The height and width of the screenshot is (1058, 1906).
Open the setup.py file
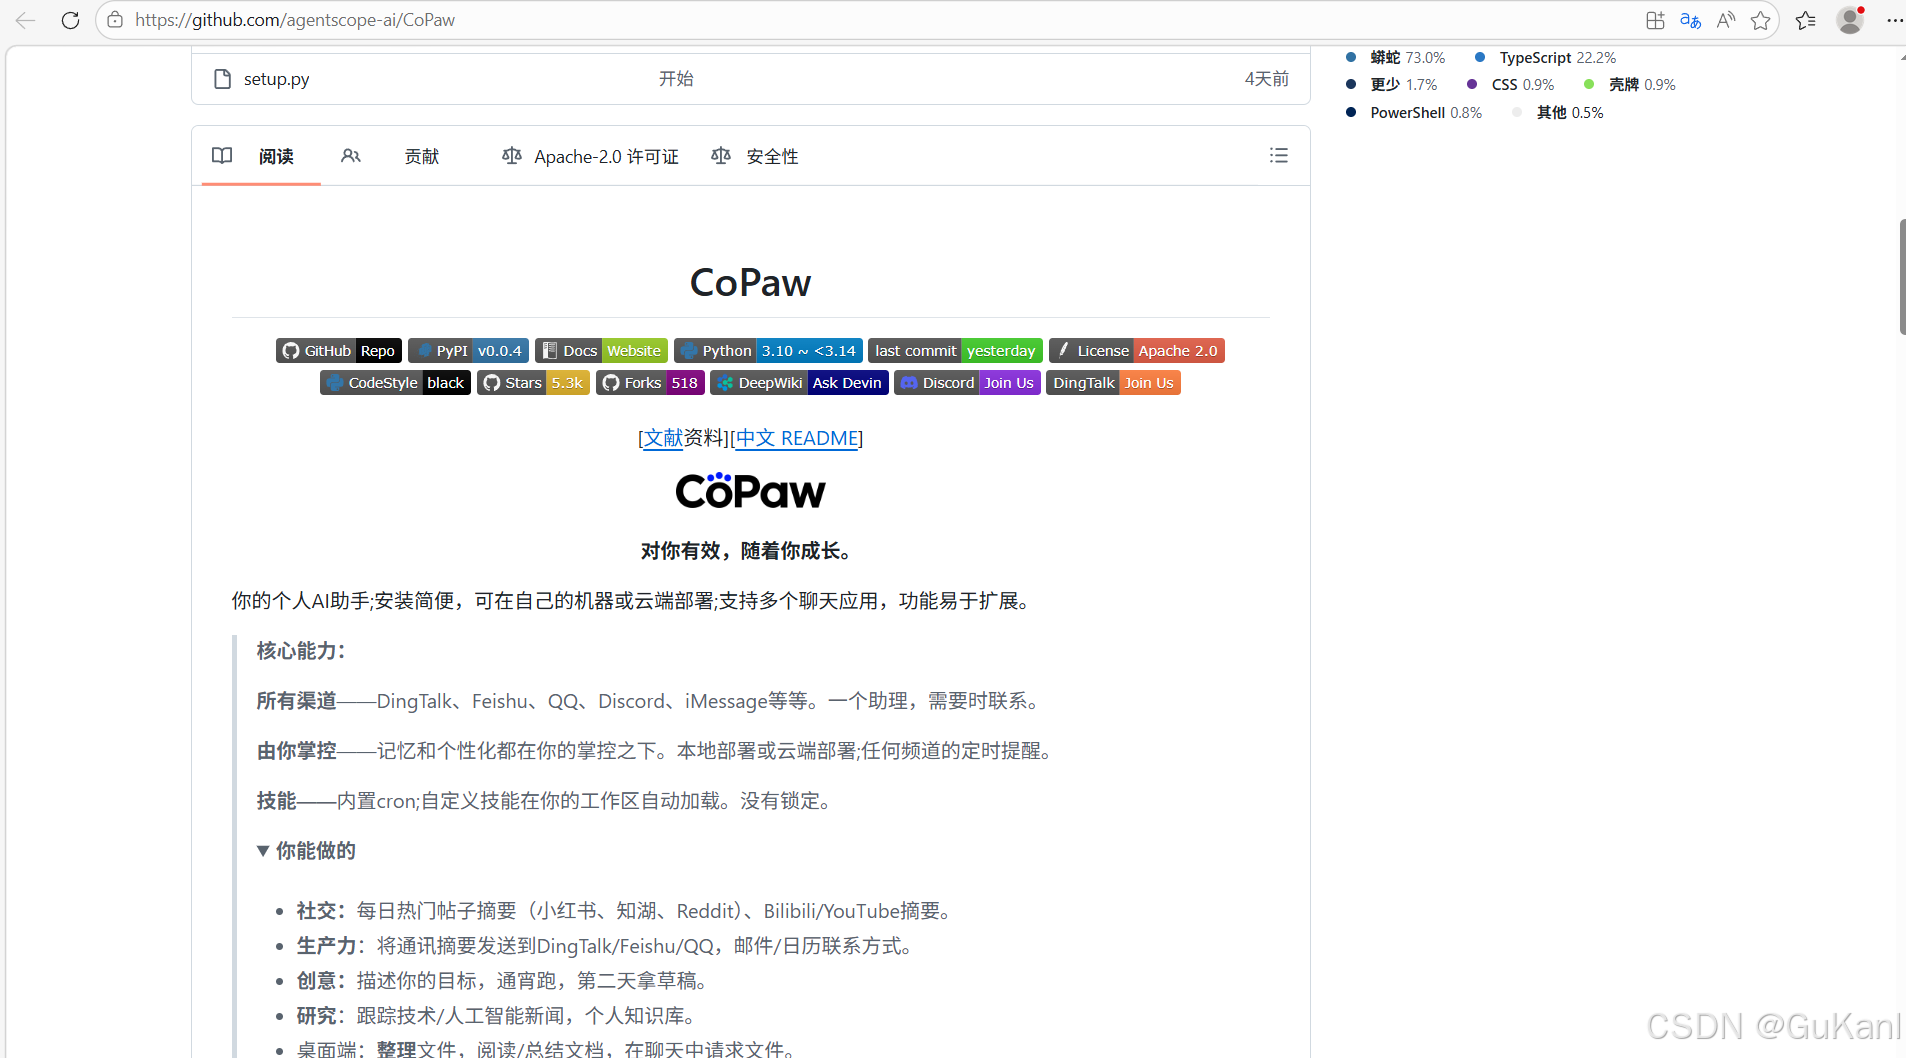tap(276, 79)
